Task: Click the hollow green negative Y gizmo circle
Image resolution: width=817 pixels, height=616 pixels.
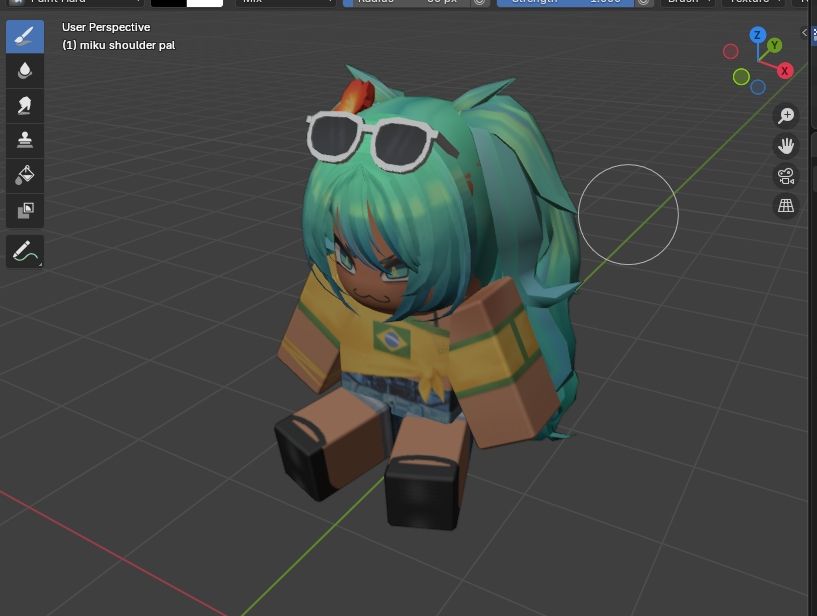Action: coord(741,77)
